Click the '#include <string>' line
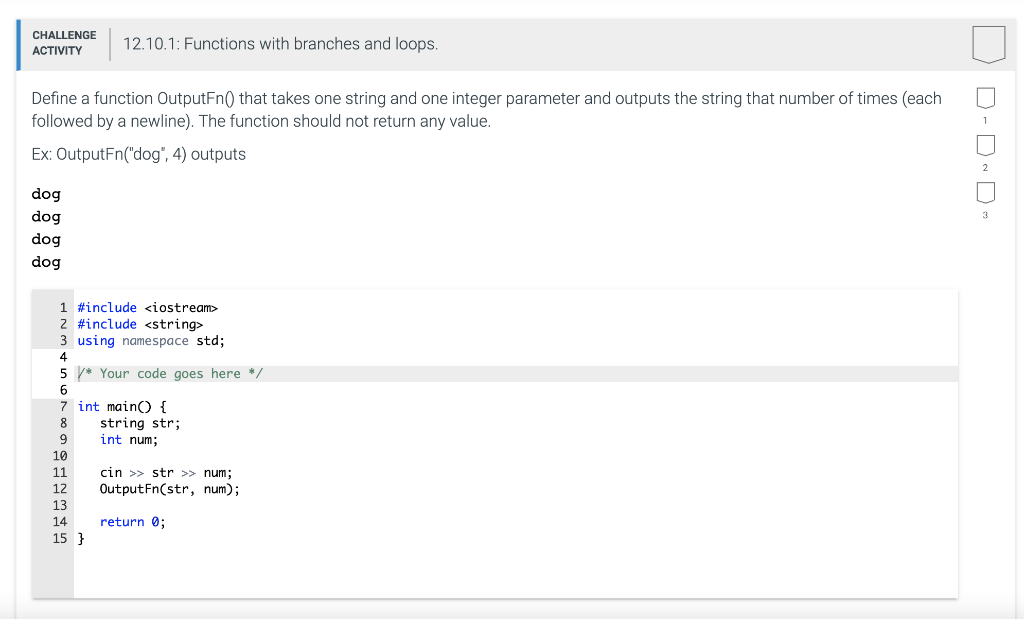This screenshot has width=1024, height=619. [140, 323]
